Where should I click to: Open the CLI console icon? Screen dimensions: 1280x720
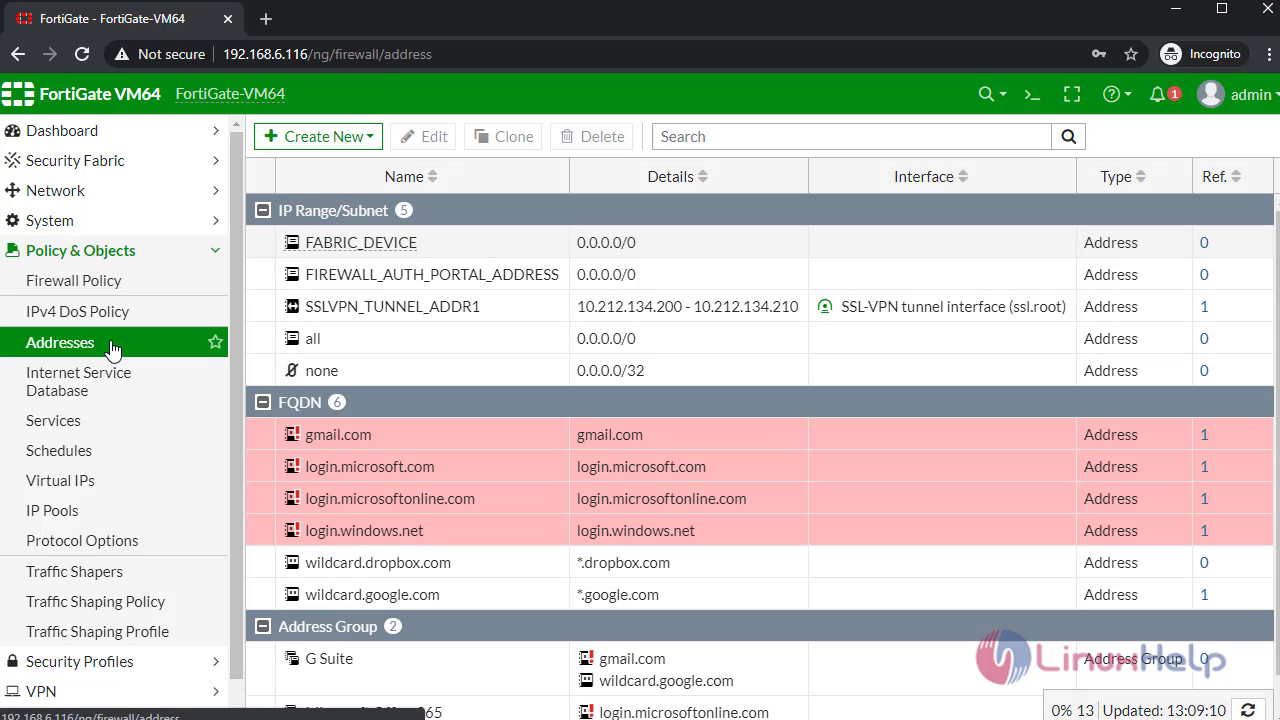[x=1032, y=94]
